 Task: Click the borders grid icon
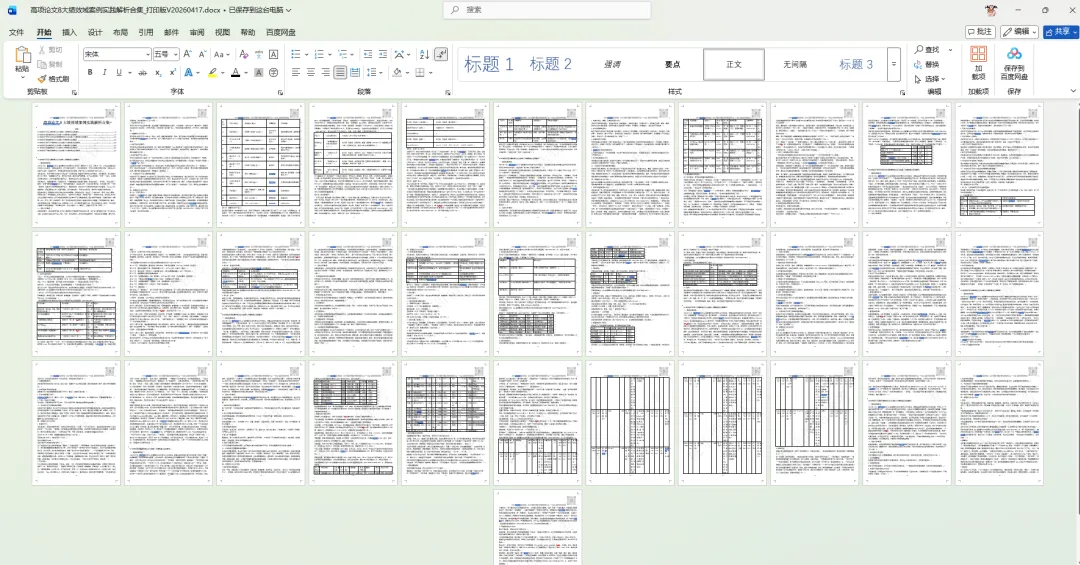pyautogui.click(x=419, y=72)
